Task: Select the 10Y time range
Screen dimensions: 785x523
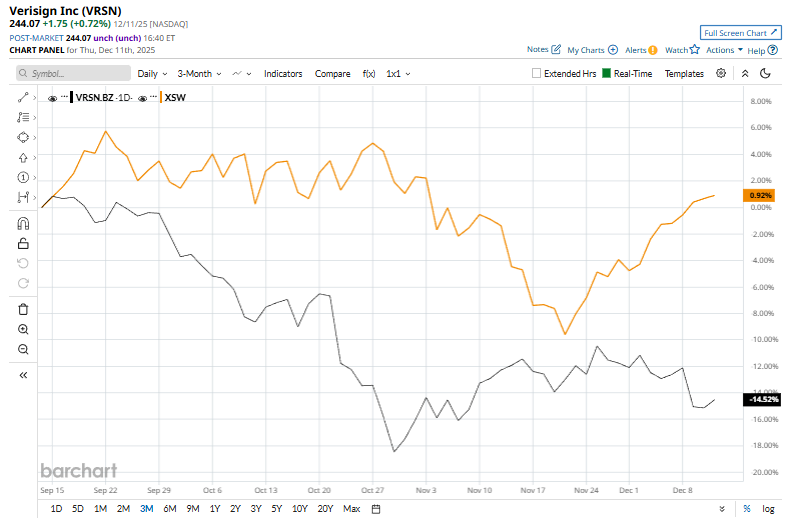Action: click(x=299, y=509)
